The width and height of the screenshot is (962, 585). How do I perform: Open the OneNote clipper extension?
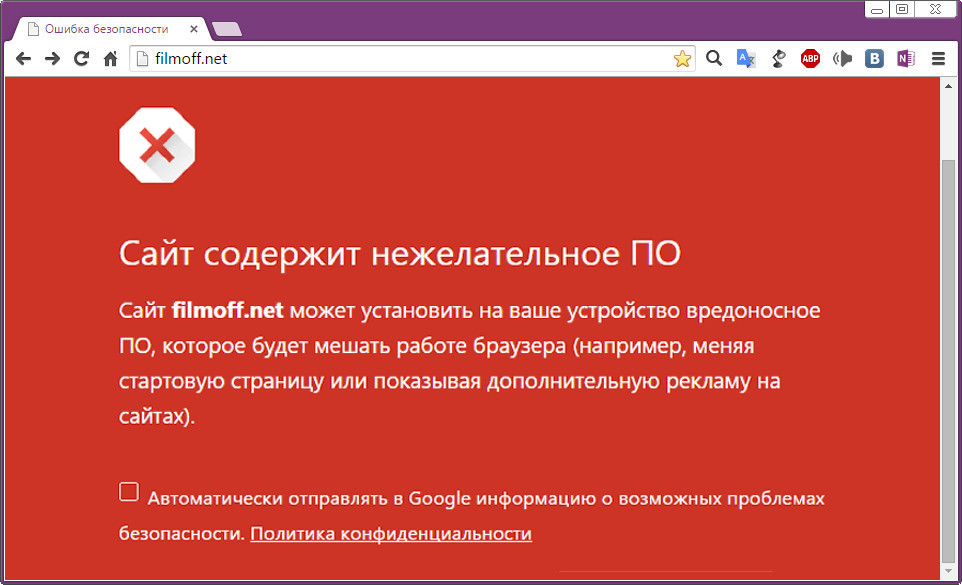(x=906, y=59)
